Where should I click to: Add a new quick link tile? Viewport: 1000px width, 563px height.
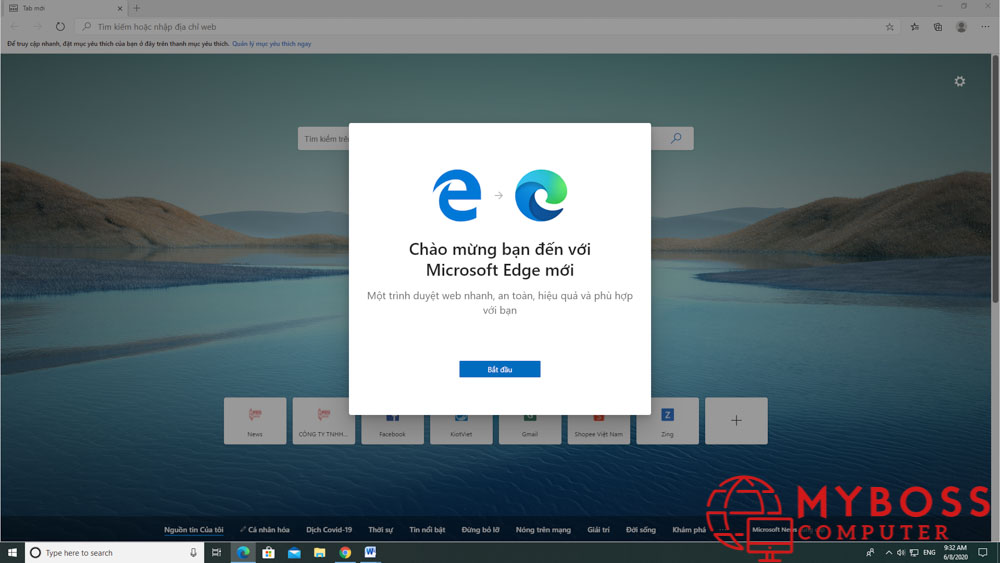(736, 420)
